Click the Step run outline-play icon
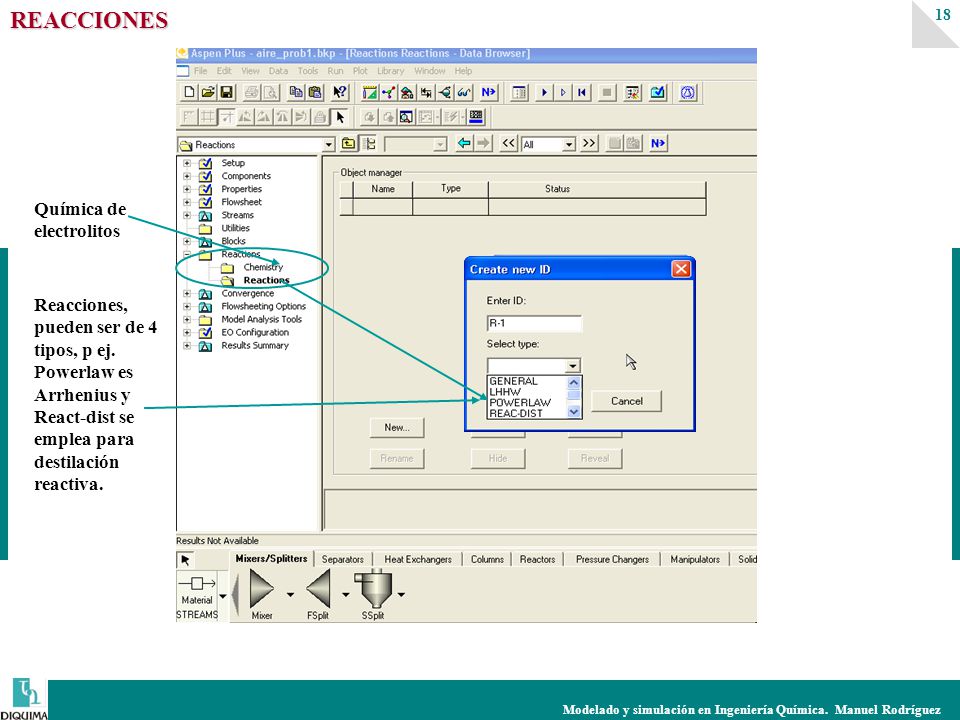This screenshot has width=960, height=720. [x=563, y=92]
